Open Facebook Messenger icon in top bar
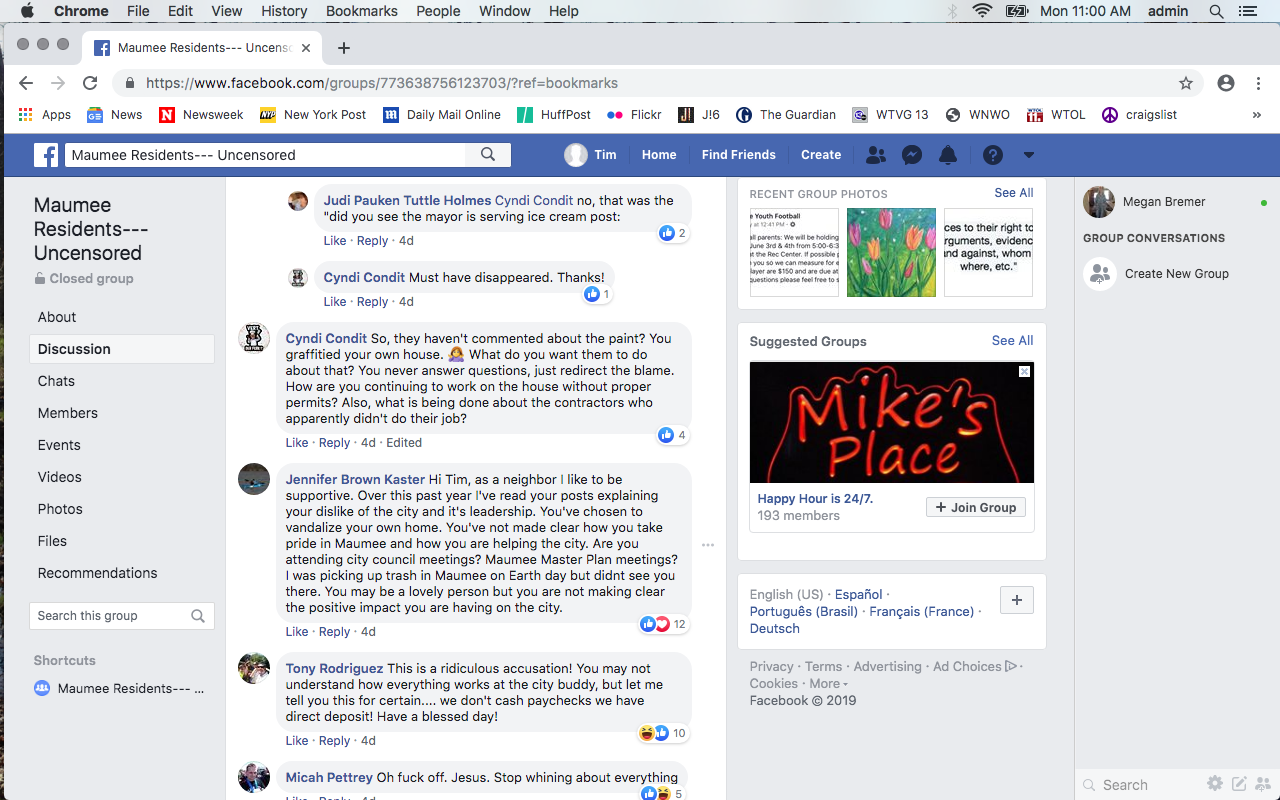The image size is (1280, 800). point(911,155)
